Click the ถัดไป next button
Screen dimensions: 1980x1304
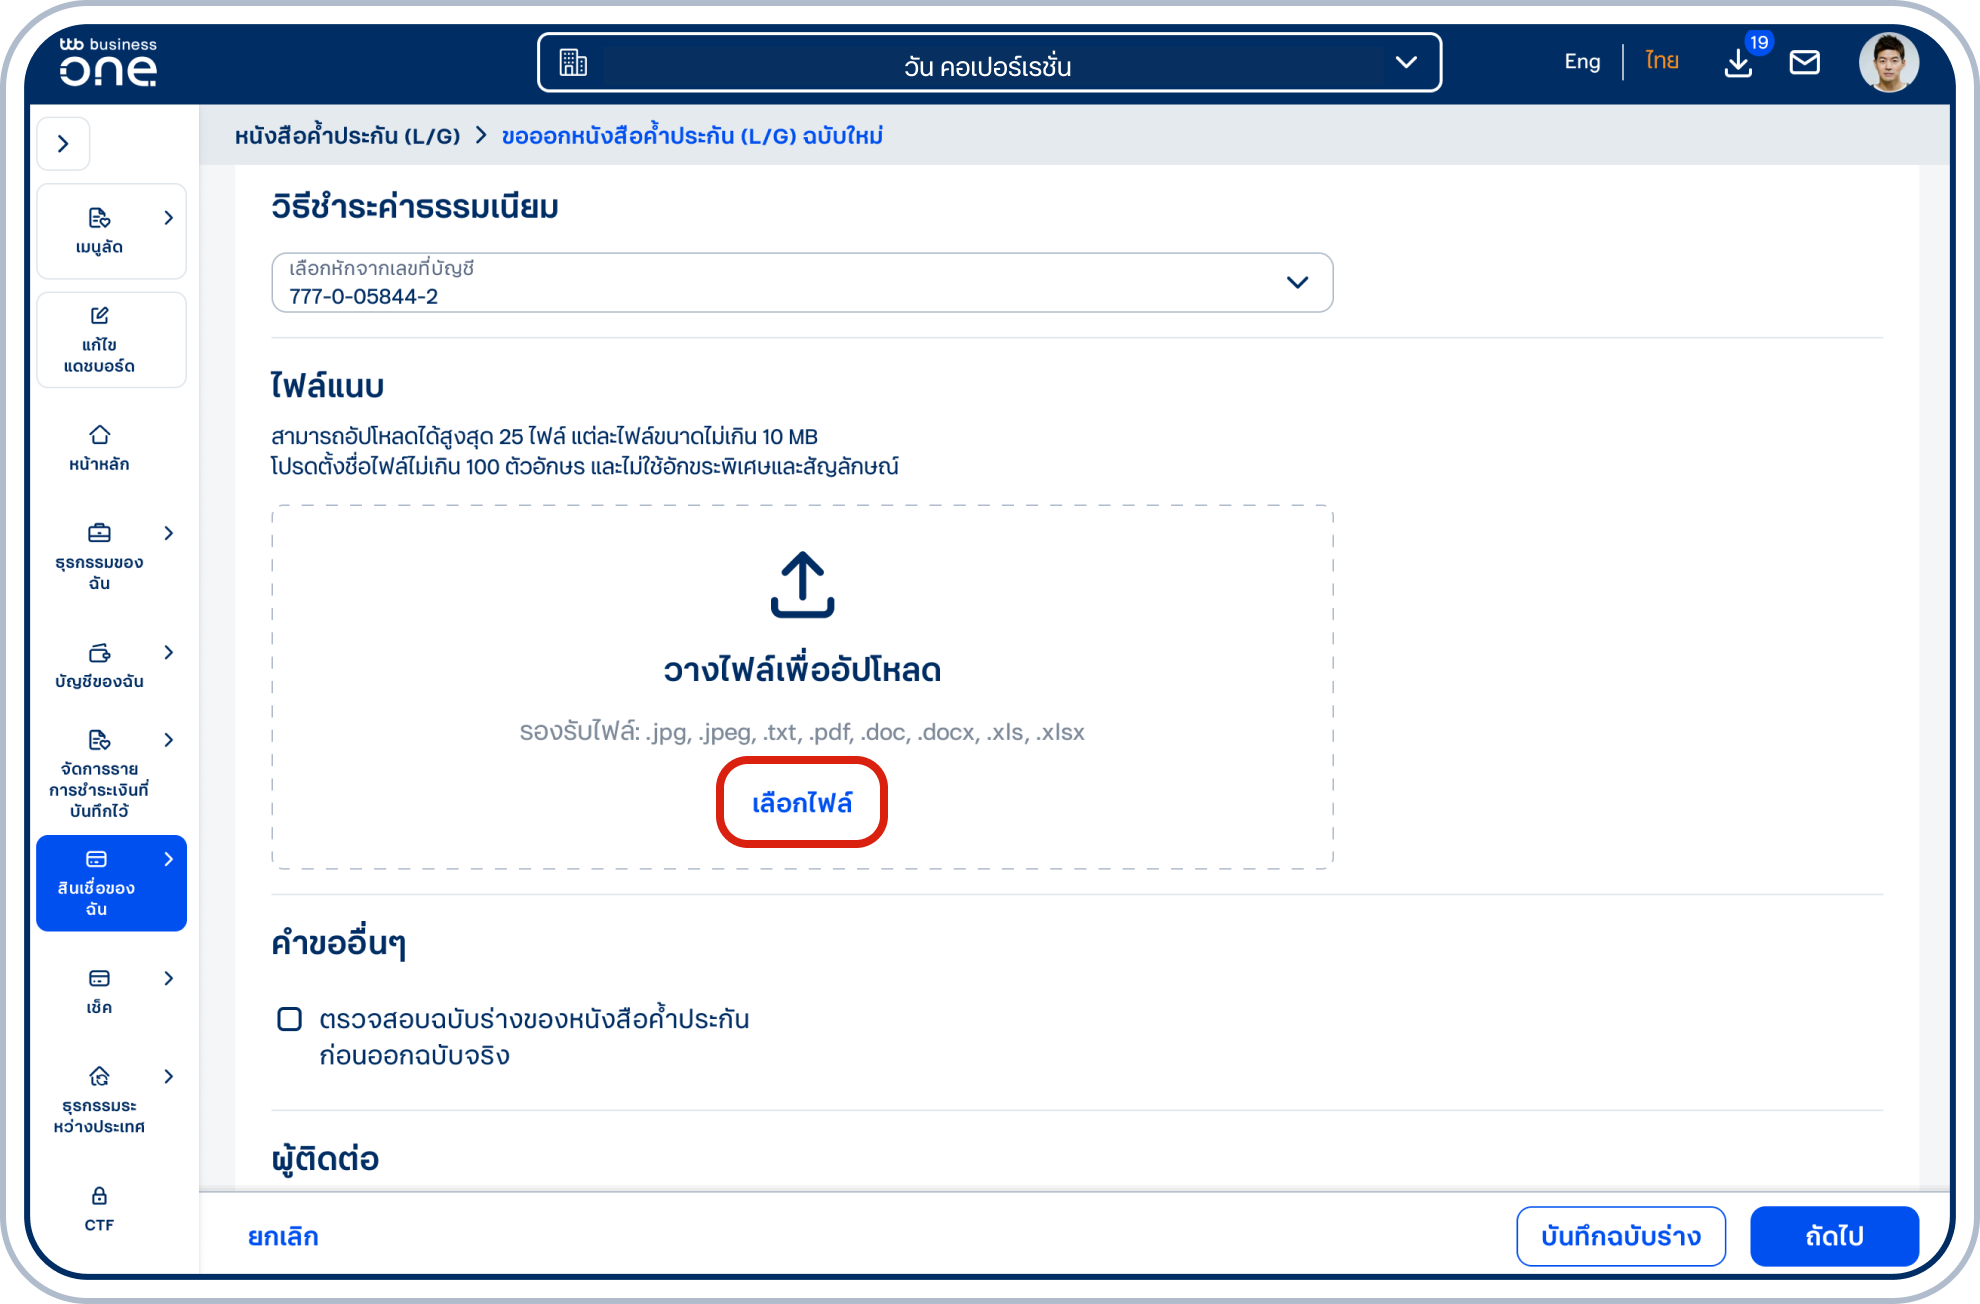(1833, 1236)
